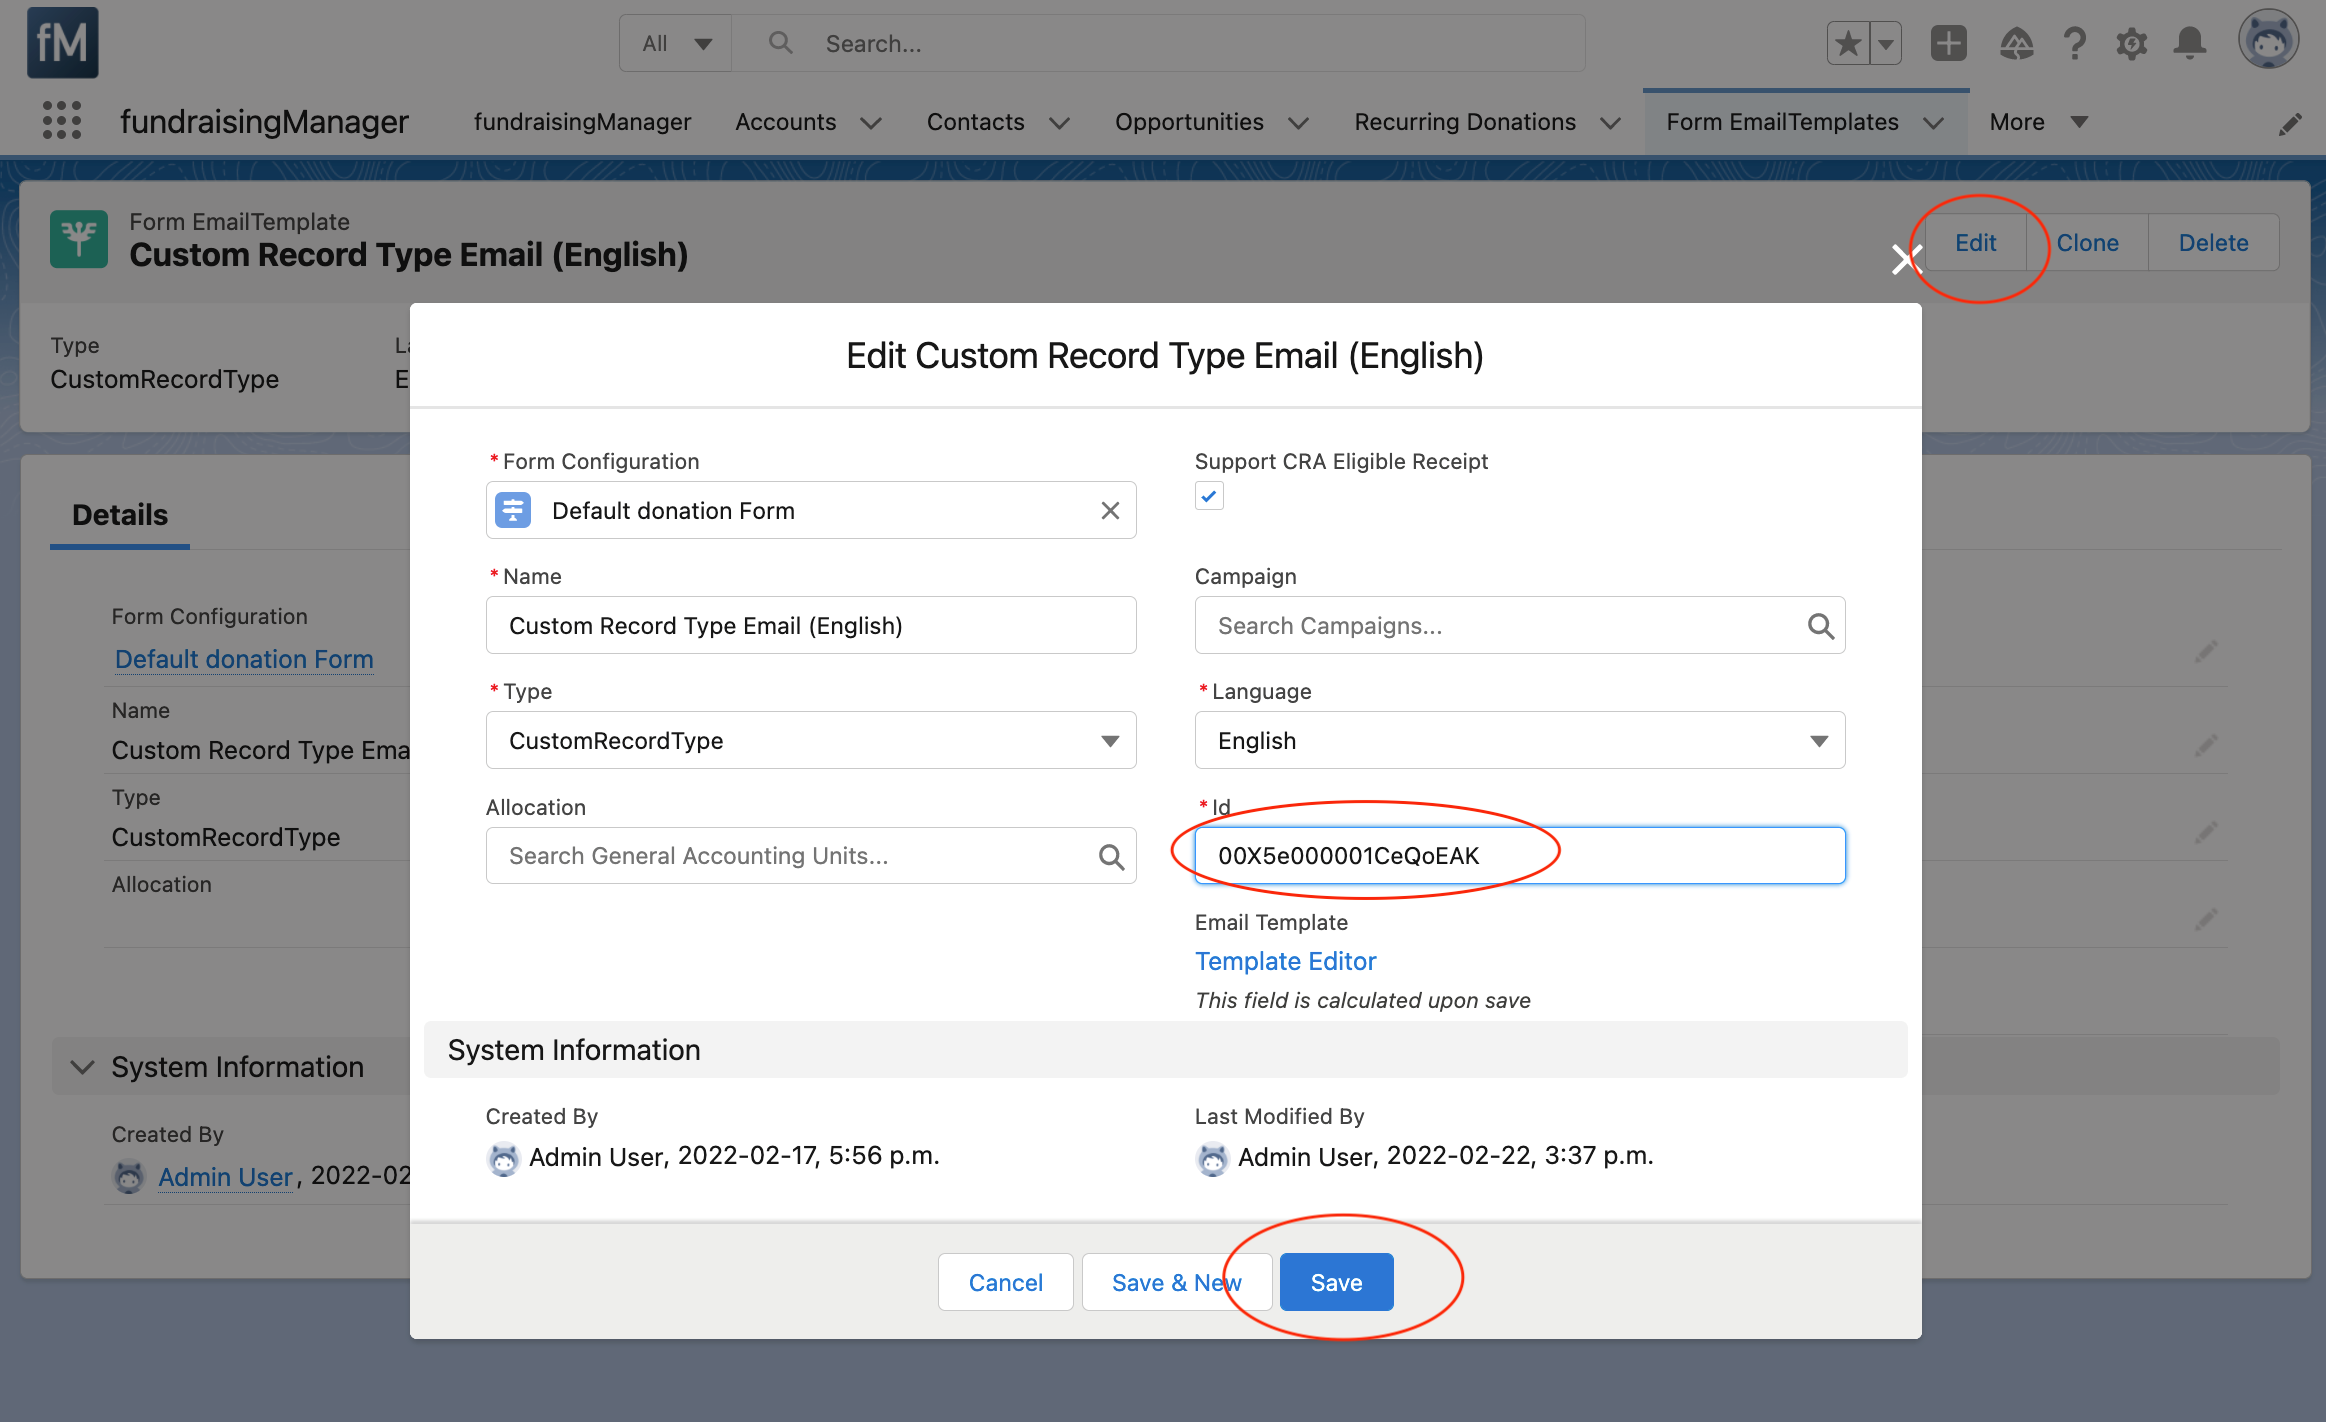This screenshot has width=2326, height=1422.
Task: Close the edit dialog with X
Action: (x=1905, y=260)
